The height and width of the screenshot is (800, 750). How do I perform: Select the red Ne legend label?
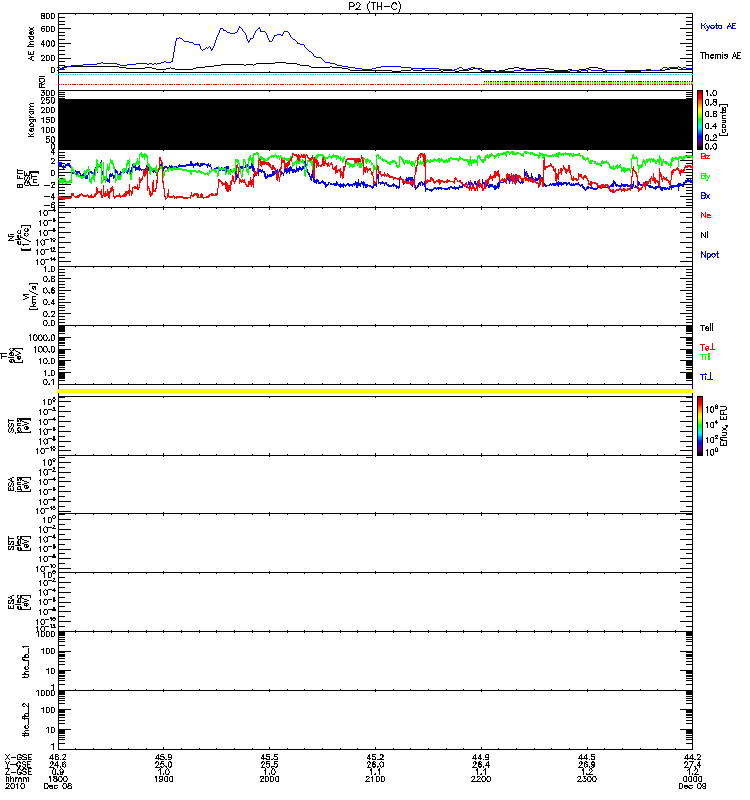706,215
